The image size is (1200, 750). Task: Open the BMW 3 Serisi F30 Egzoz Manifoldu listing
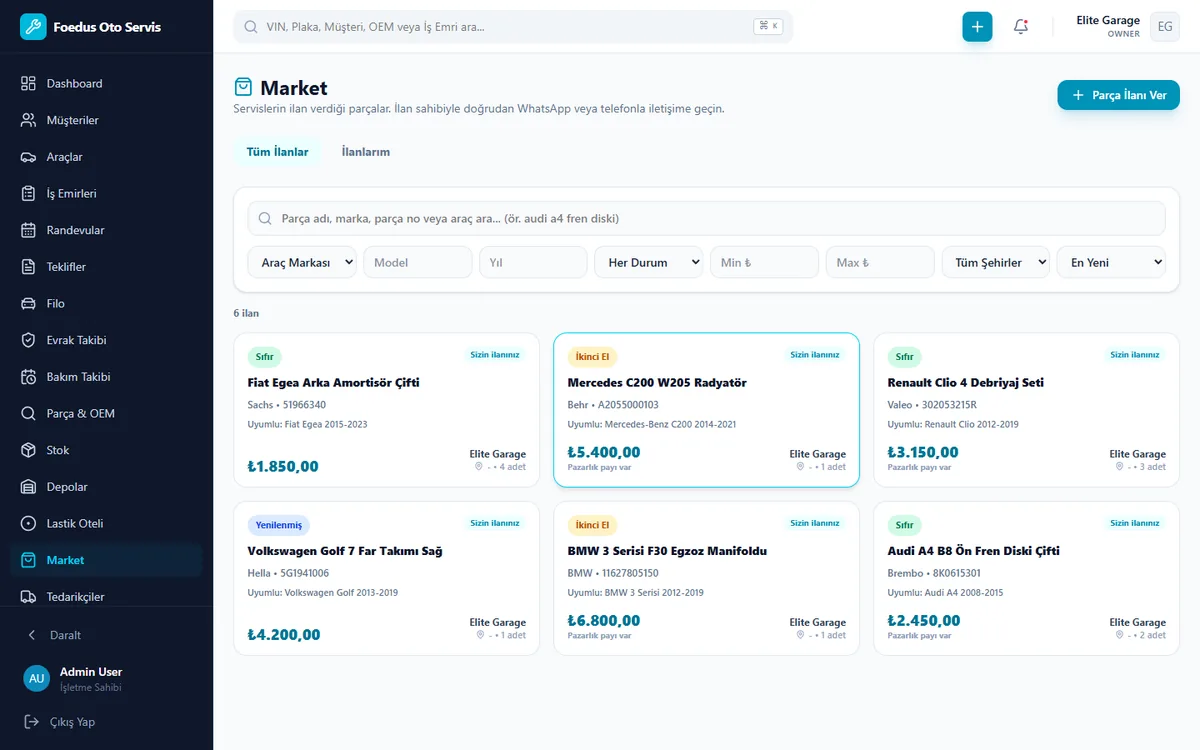(x=706, y=578)
